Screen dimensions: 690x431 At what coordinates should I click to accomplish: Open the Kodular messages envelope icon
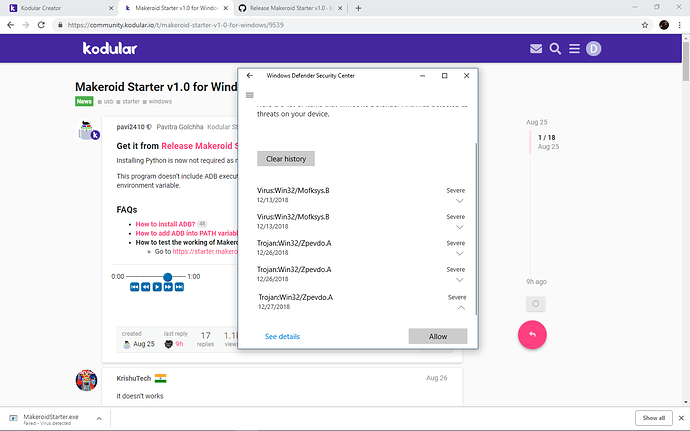click(x=536, y=48)
